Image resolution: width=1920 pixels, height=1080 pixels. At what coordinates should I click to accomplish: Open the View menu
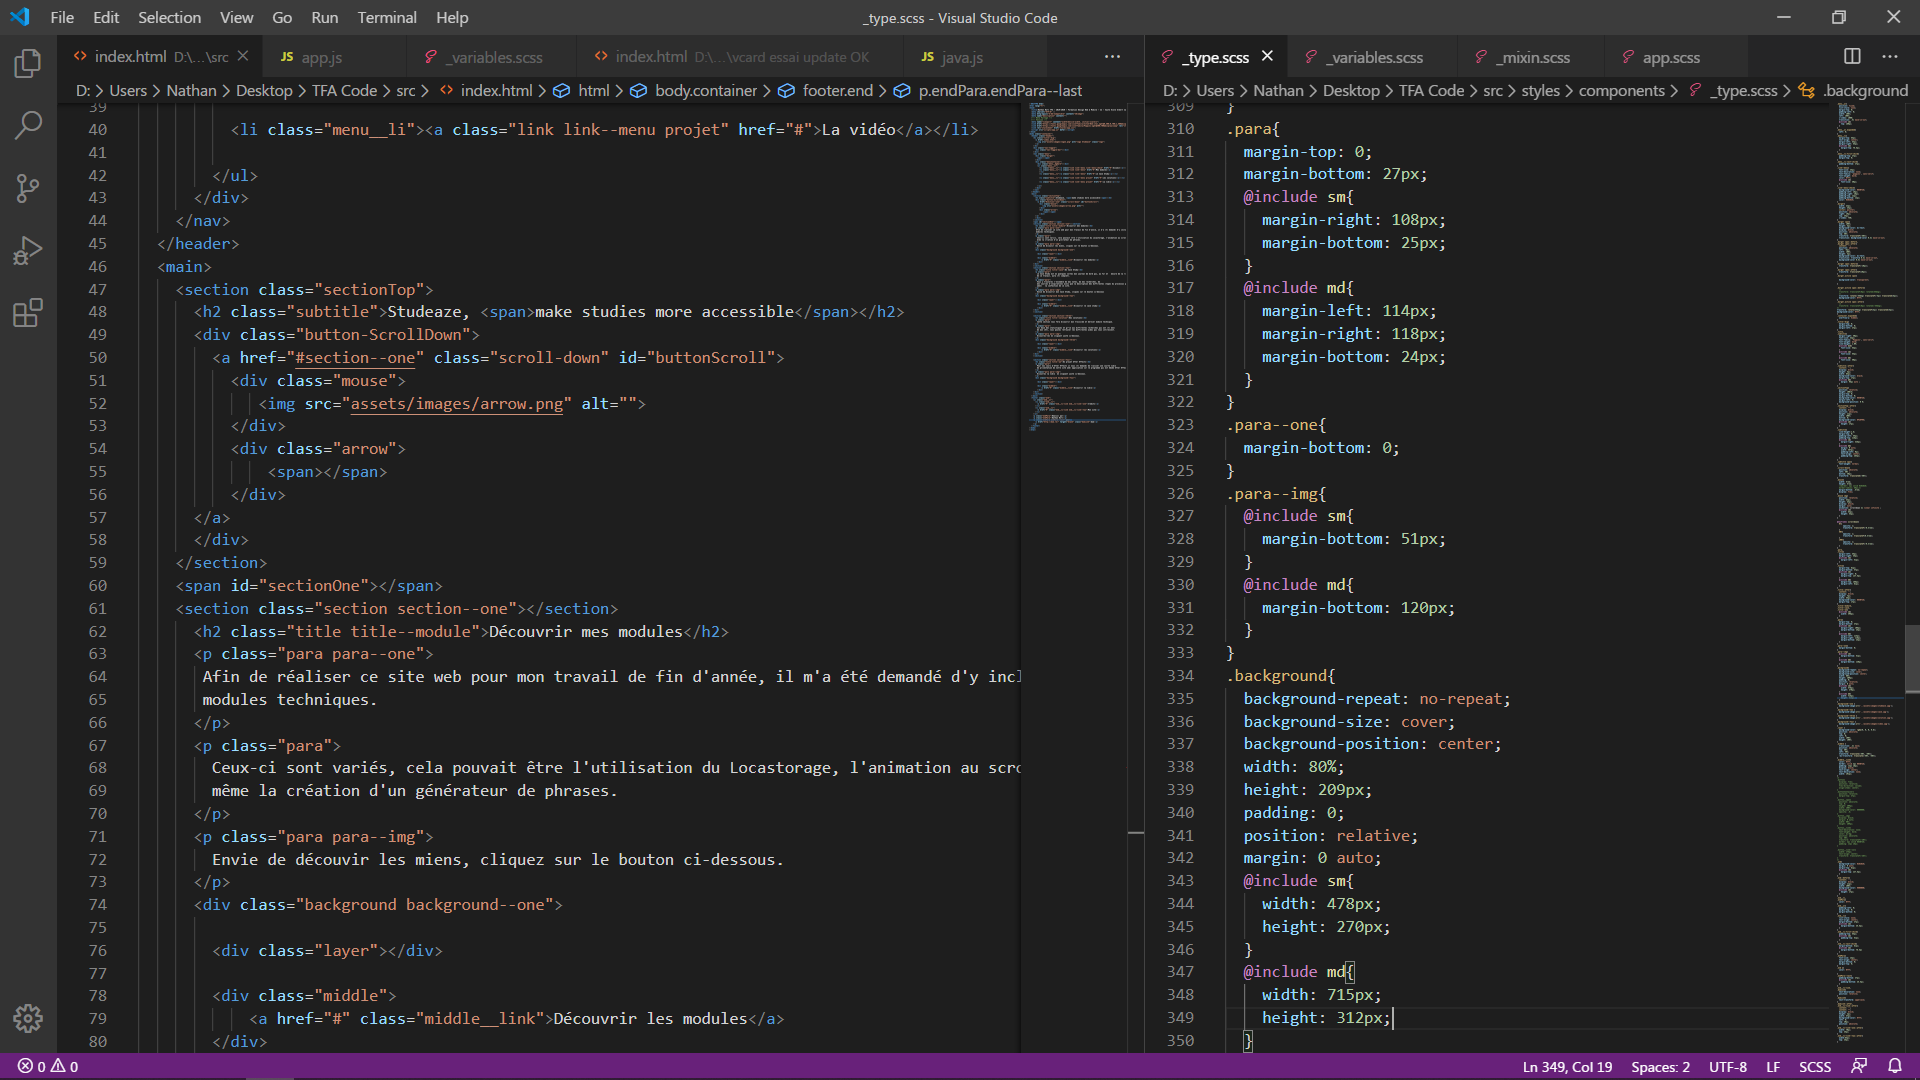236,17
